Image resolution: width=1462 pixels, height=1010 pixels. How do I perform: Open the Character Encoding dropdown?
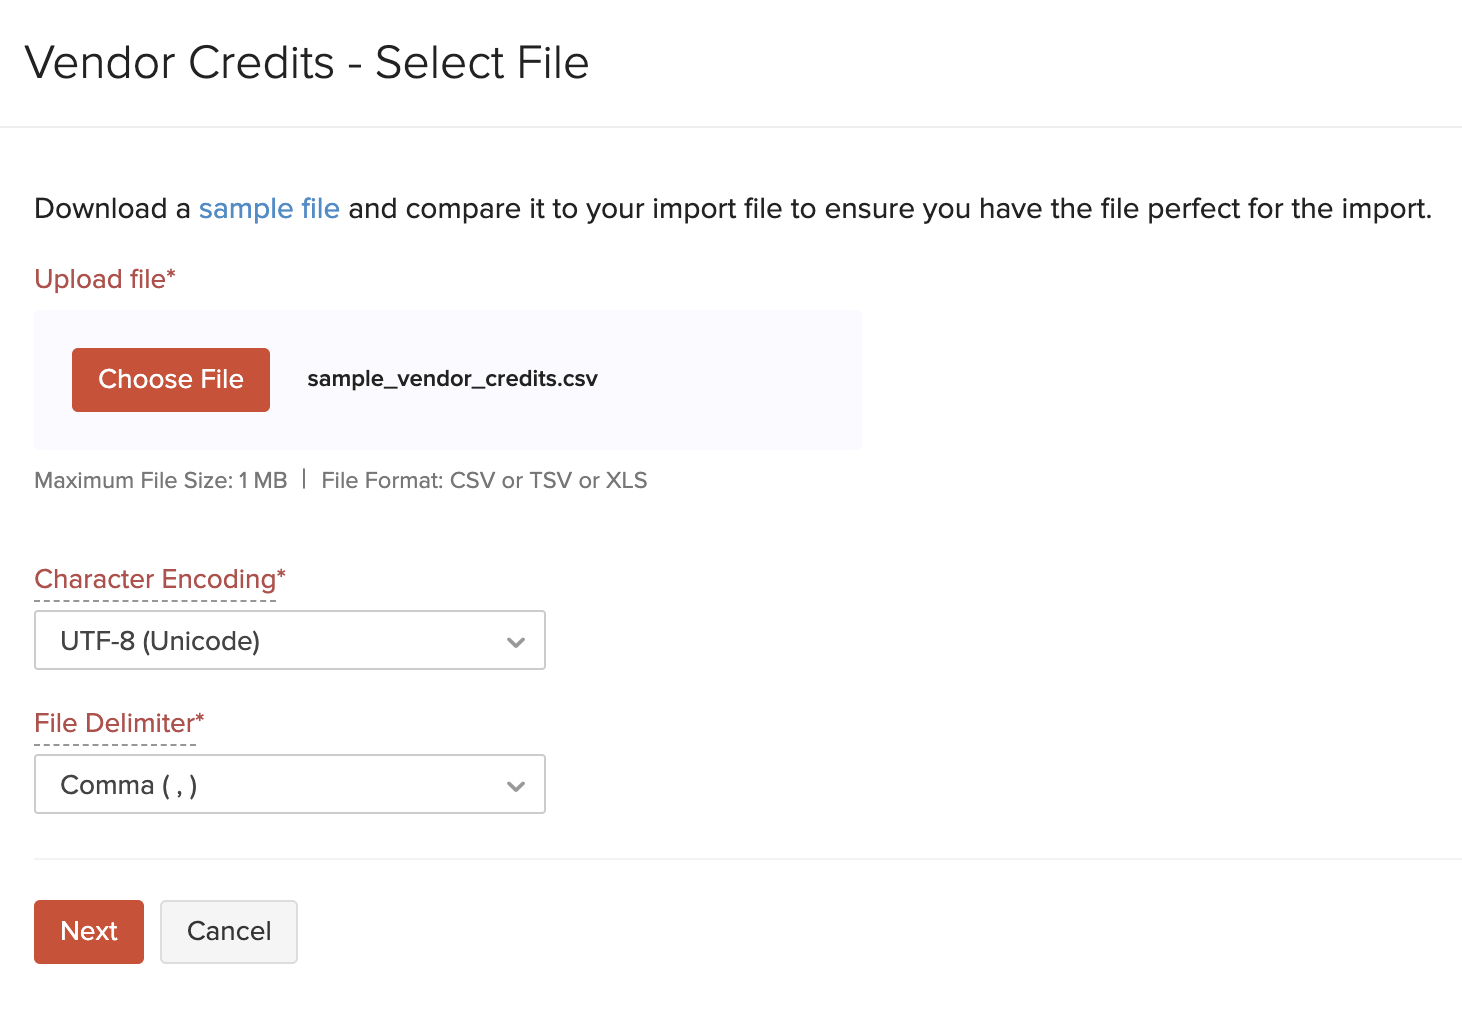click(289, 640)
